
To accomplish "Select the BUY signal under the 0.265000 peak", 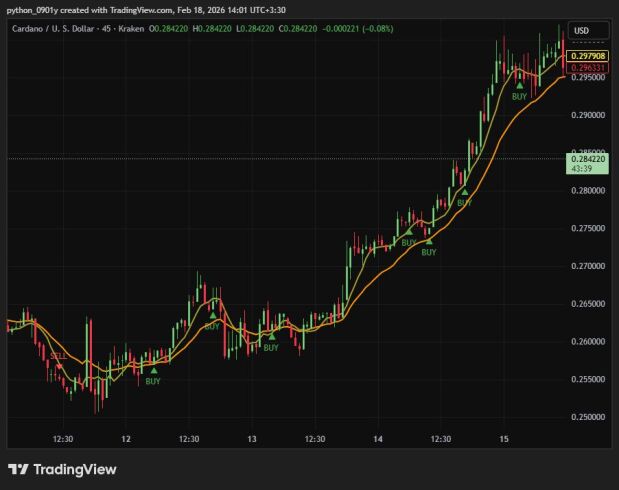I will pos(212,321).
